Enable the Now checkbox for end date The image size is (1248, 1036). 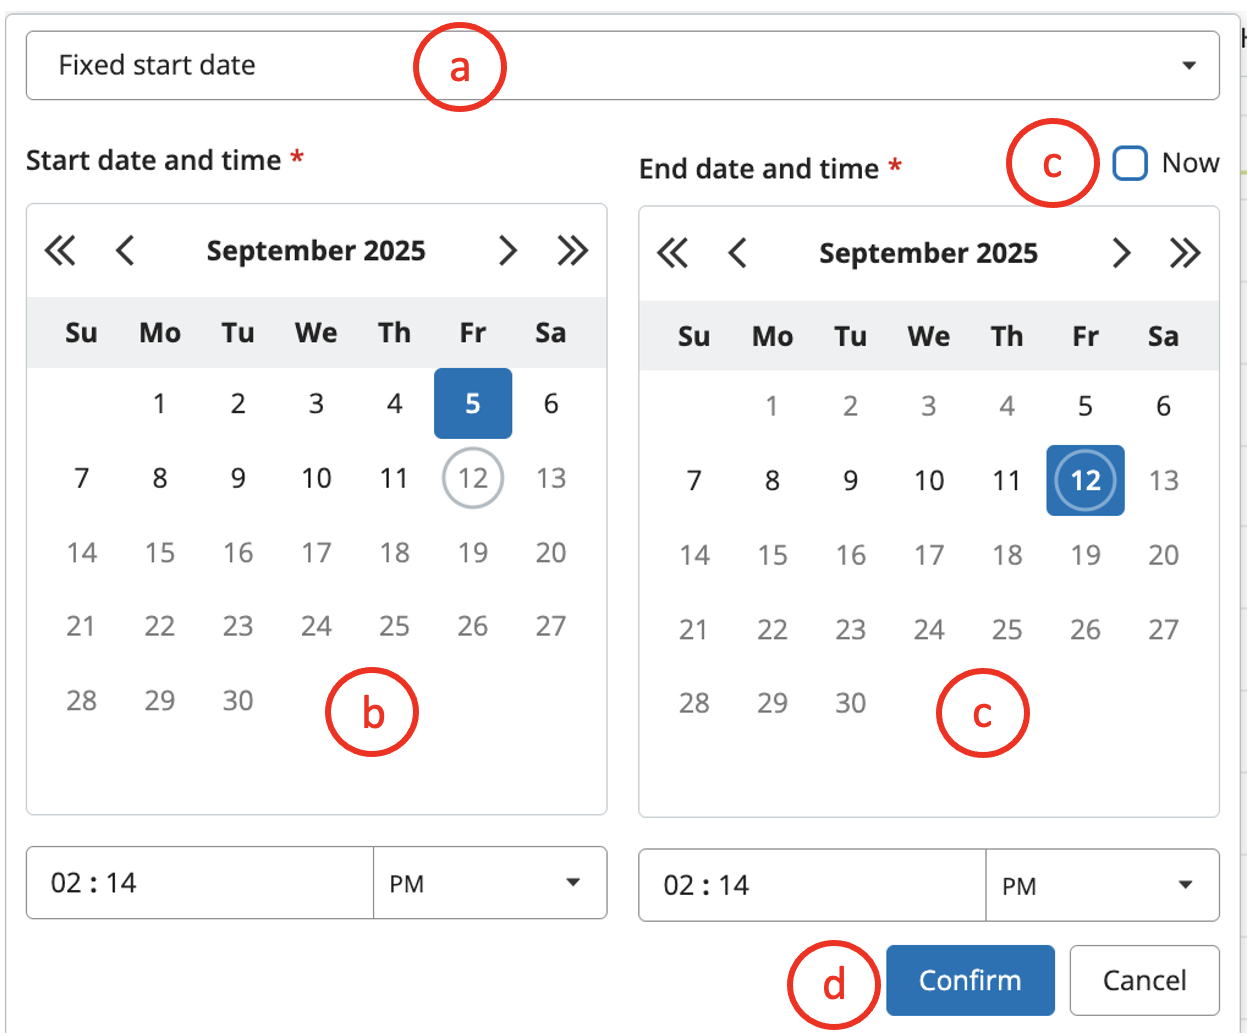pos(1130,163)
